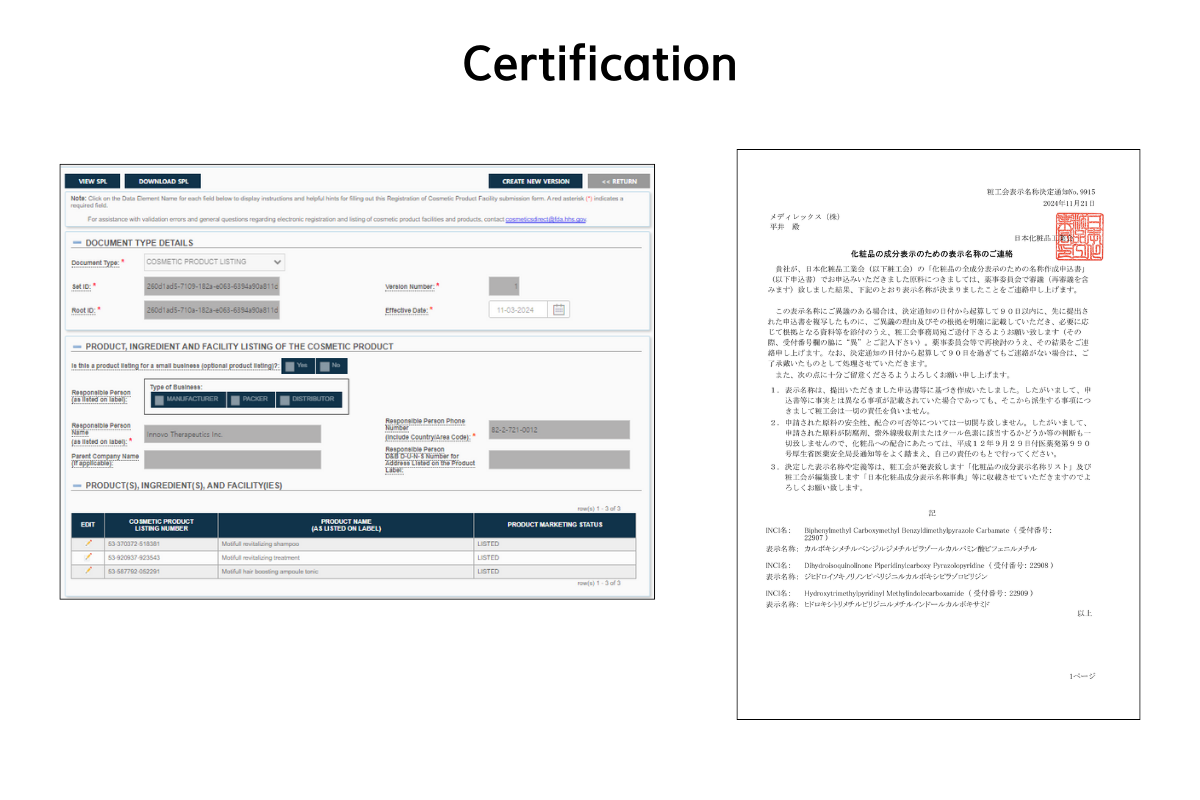Click Responsible Person Phone Number field
Image resolution: width=1200 pixels, height=800 pixels.
[559, 429]
